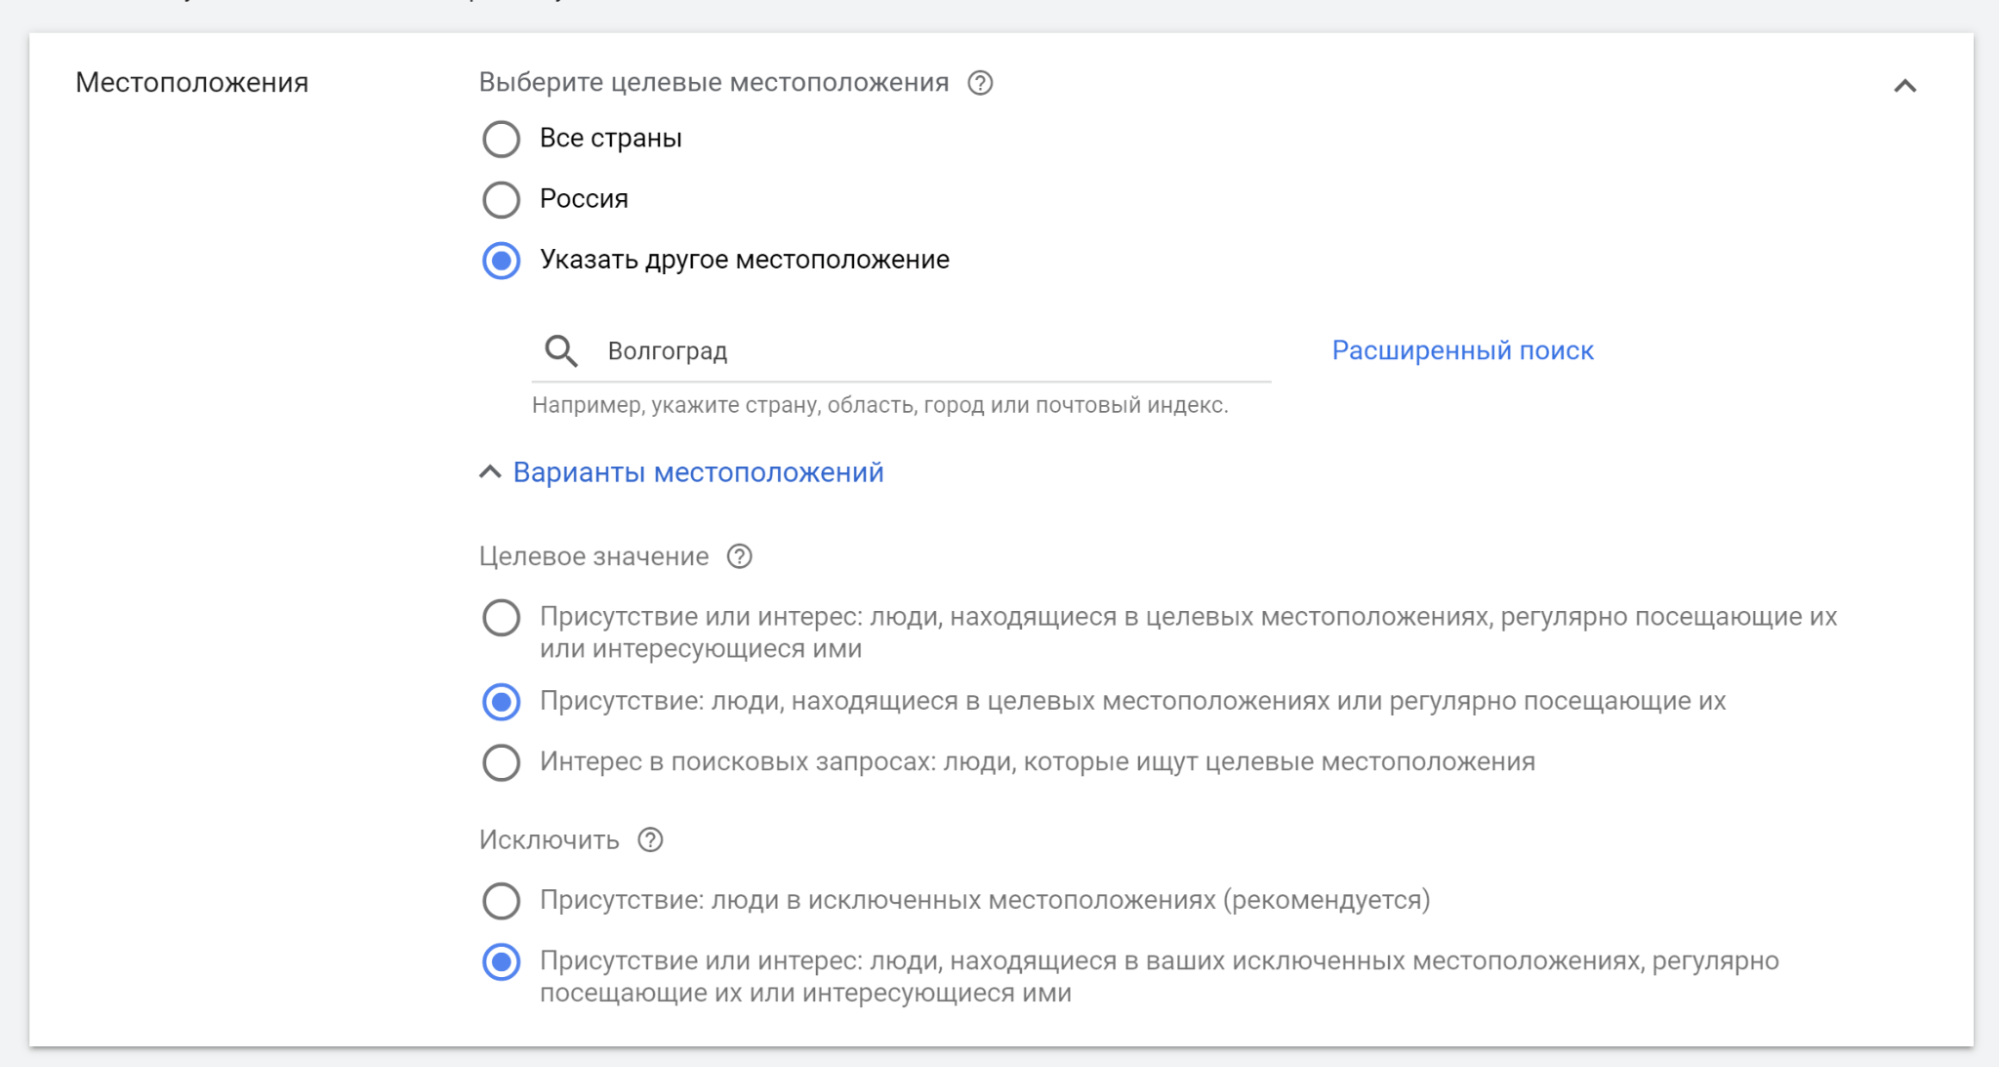Open help for target locations heading
Screen dimensions: 1999x1067
coord(980,83)
